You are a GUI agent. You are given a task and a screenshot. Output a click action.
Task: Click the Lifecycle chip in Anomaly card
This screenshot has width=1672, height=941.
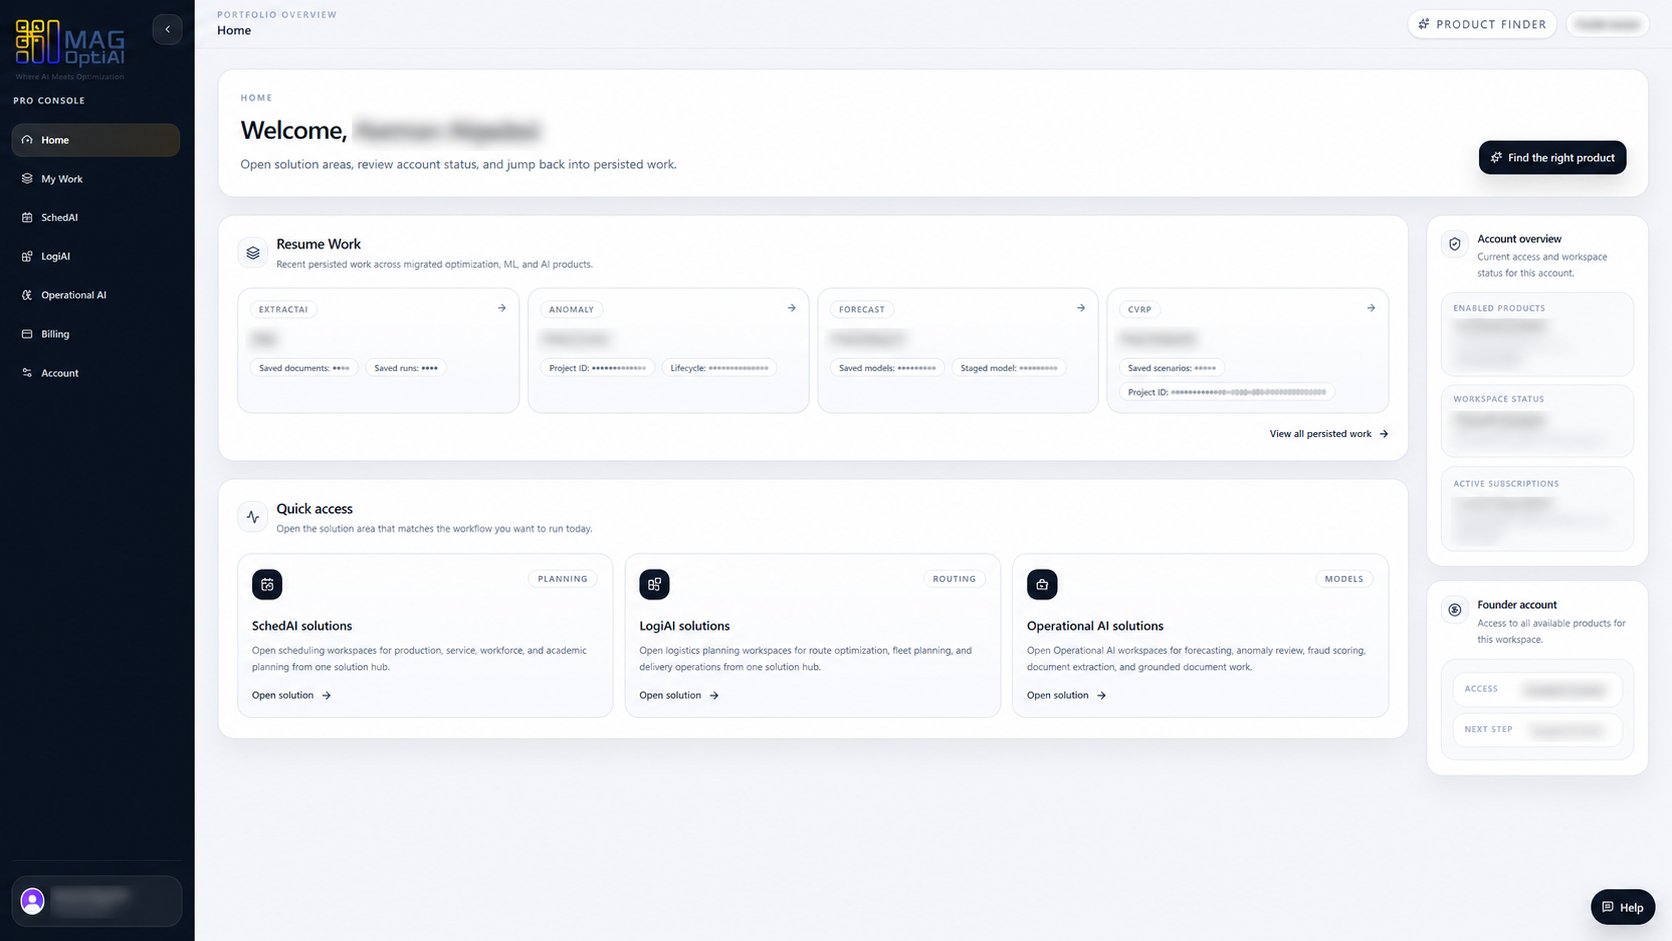(x=719, y=368)
